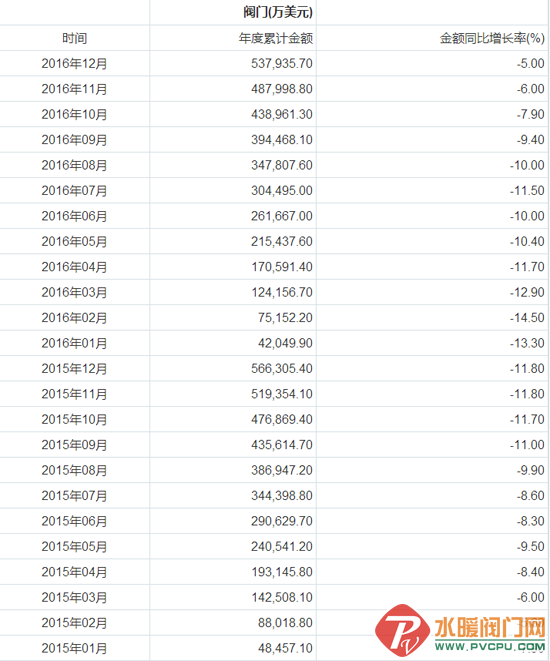Open the www.pvcpu.com link
Image resolution: width=550 pixels, height=661 pixels.
pyautogui.click(x=490, y=646)
